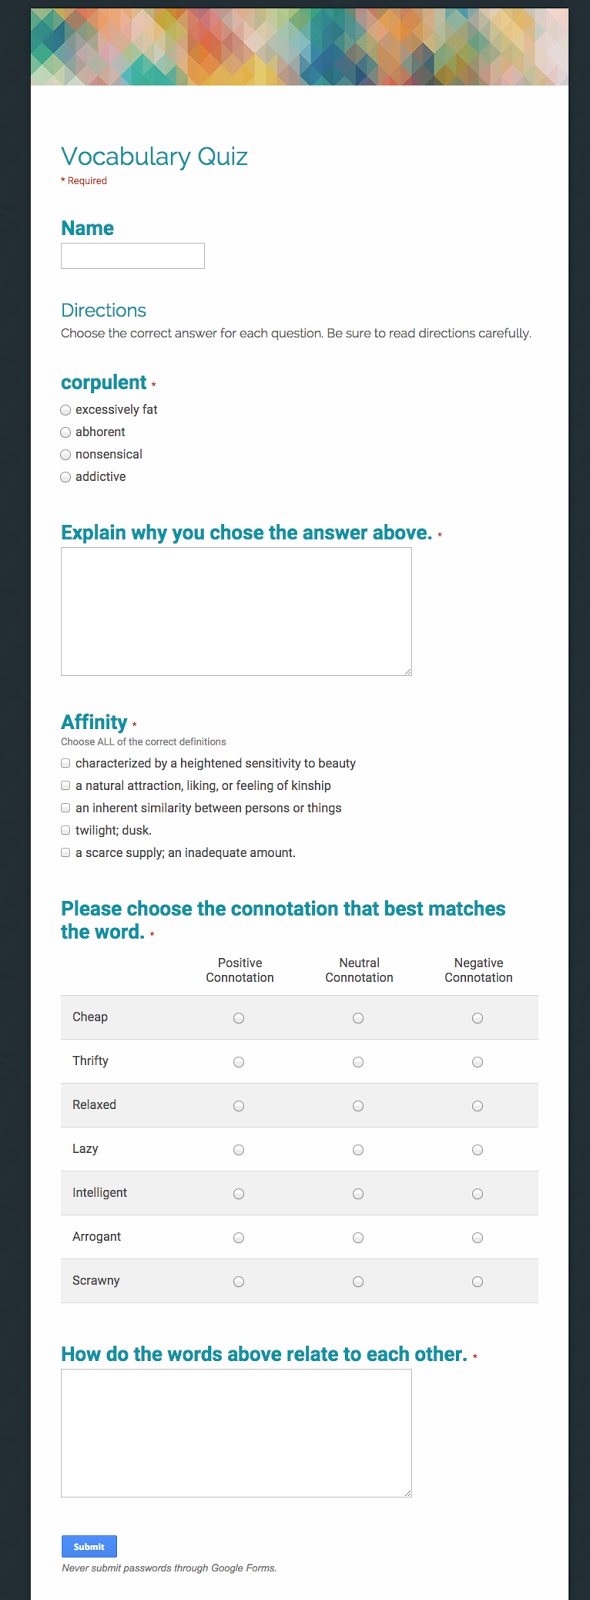Select Neutral Connotation for Scrawny
This screenshot has width=590, height=1600.
tap(358, 1281)
